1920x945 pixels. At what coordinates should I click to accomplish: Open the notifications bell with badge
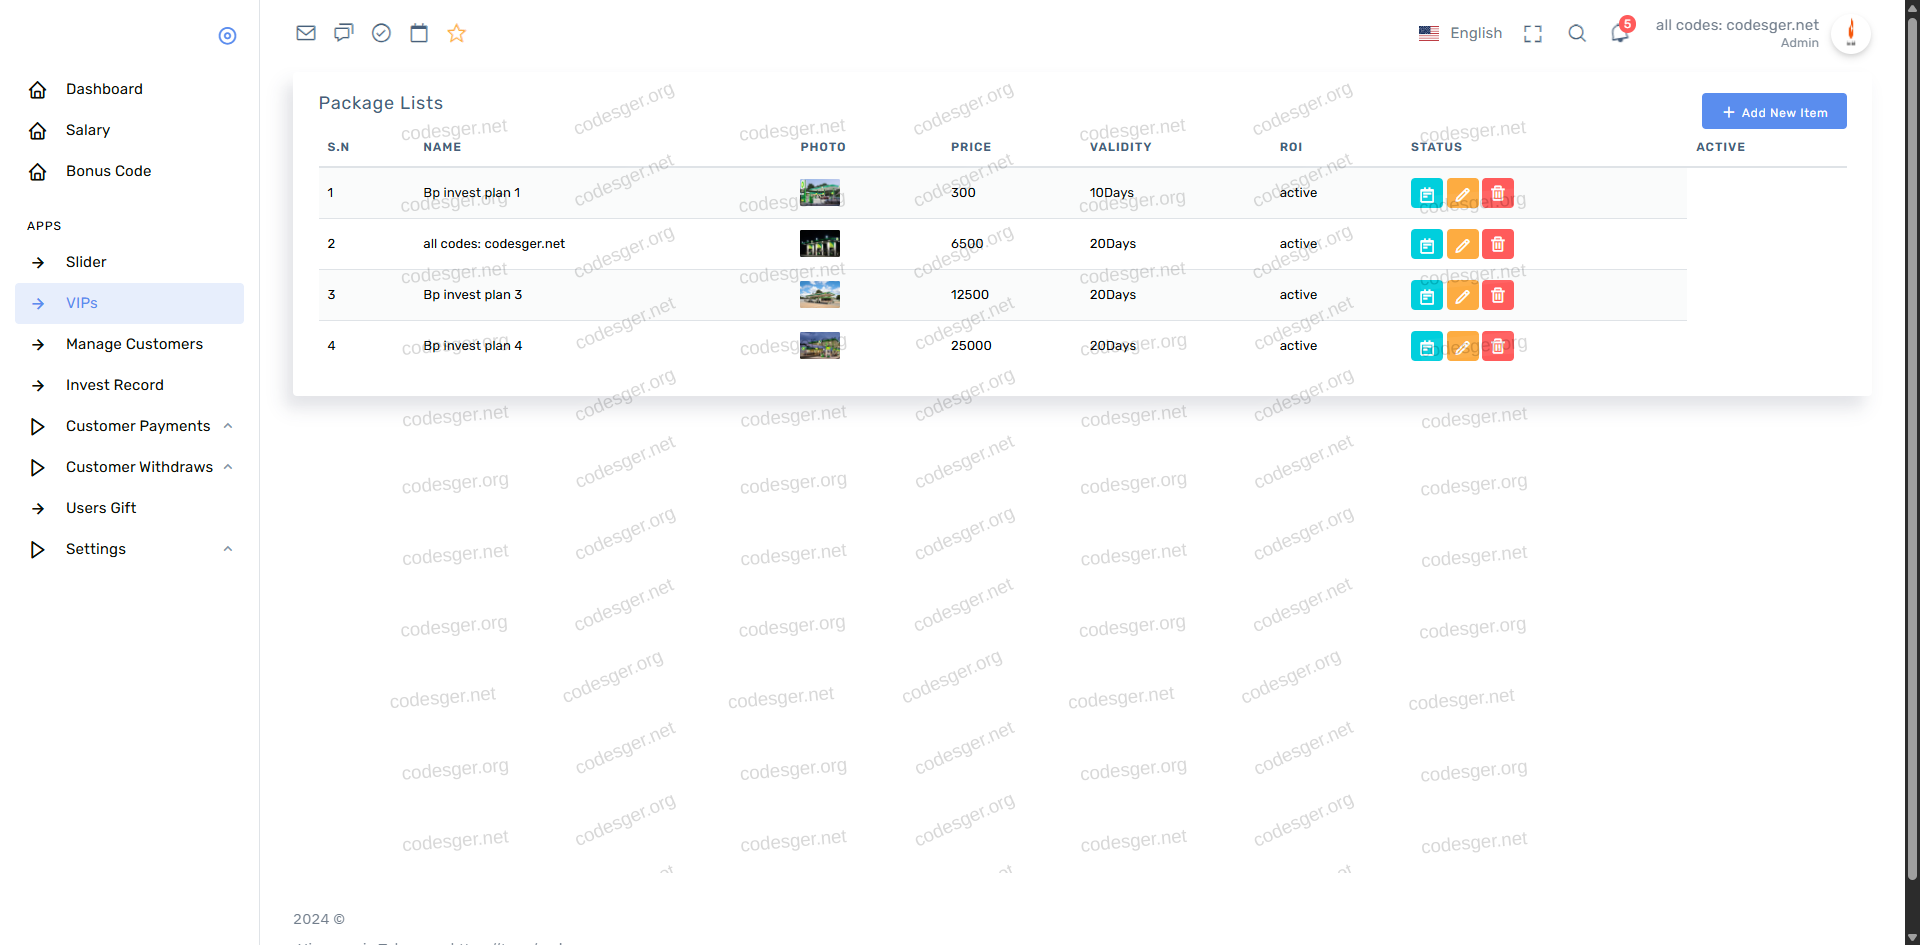[1620, 33]
